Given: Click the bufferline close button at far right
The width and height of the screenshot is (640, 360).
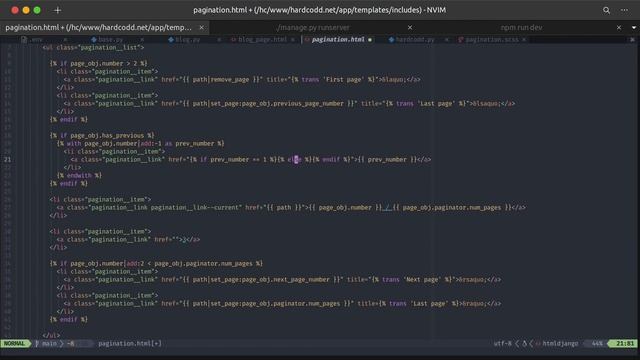Looking at the screenshot, I should tap(632, 40).
